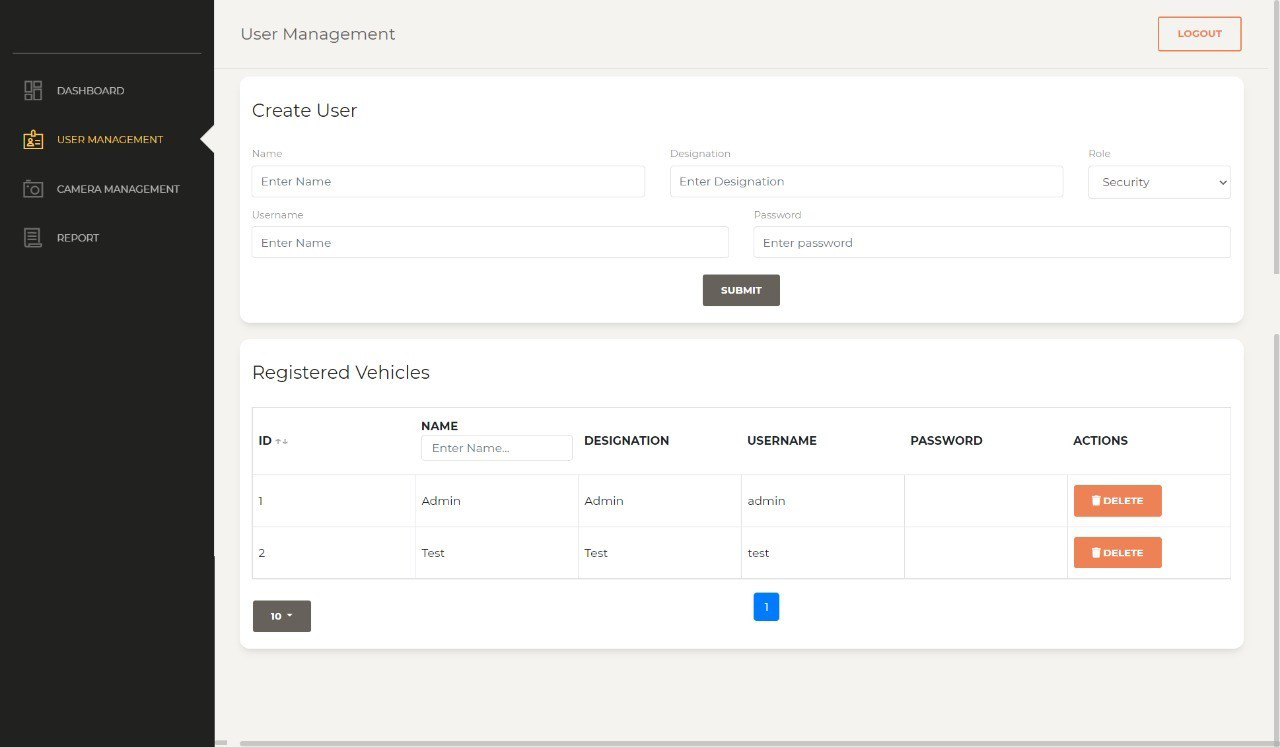Screen dimensions: 1280x747
Task: Delete the Admin user row
Action: [1117, 501]
